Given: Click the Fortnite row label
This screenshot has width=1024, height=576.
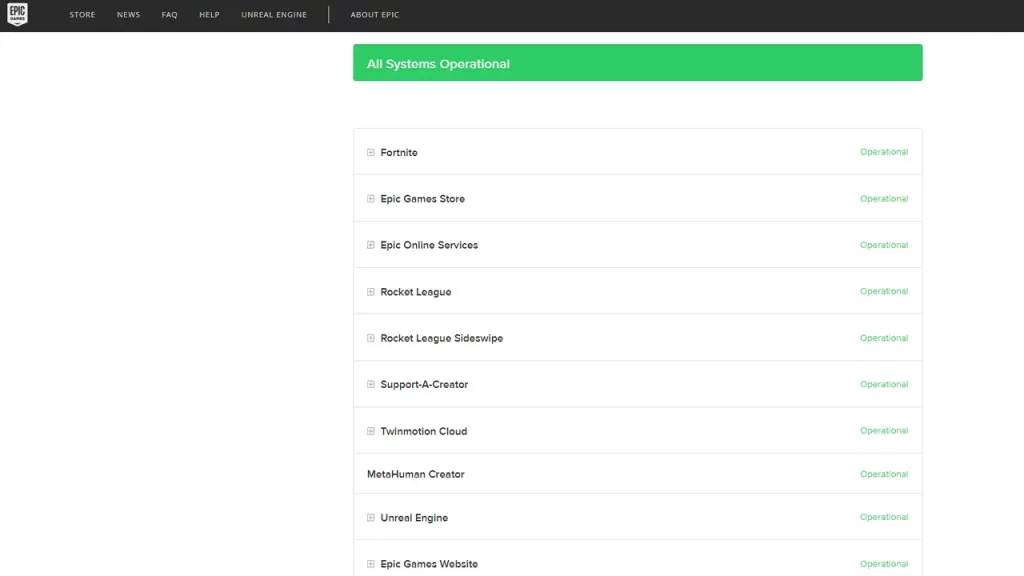Looking at the screenshot, I should [x=399, y=152].
